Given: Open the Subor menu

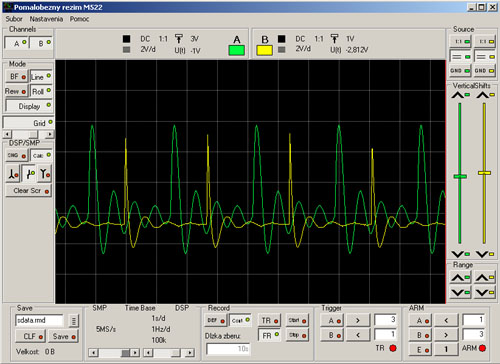Looking at the screenshot, I should coord(14,19).
